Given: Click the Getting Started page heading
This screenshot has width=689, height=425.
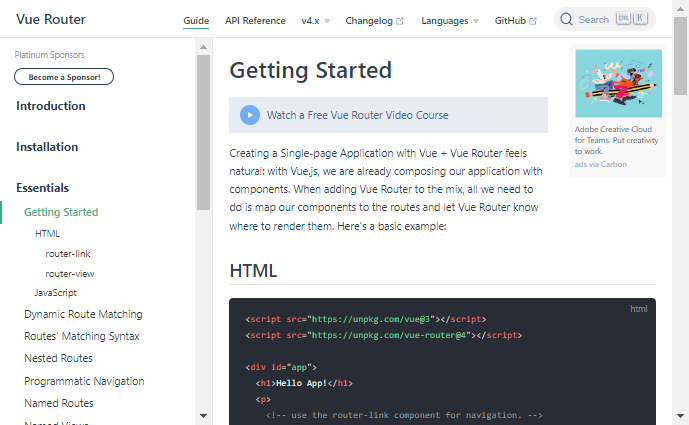Looking at the screenshot, I should pos(311,70).
